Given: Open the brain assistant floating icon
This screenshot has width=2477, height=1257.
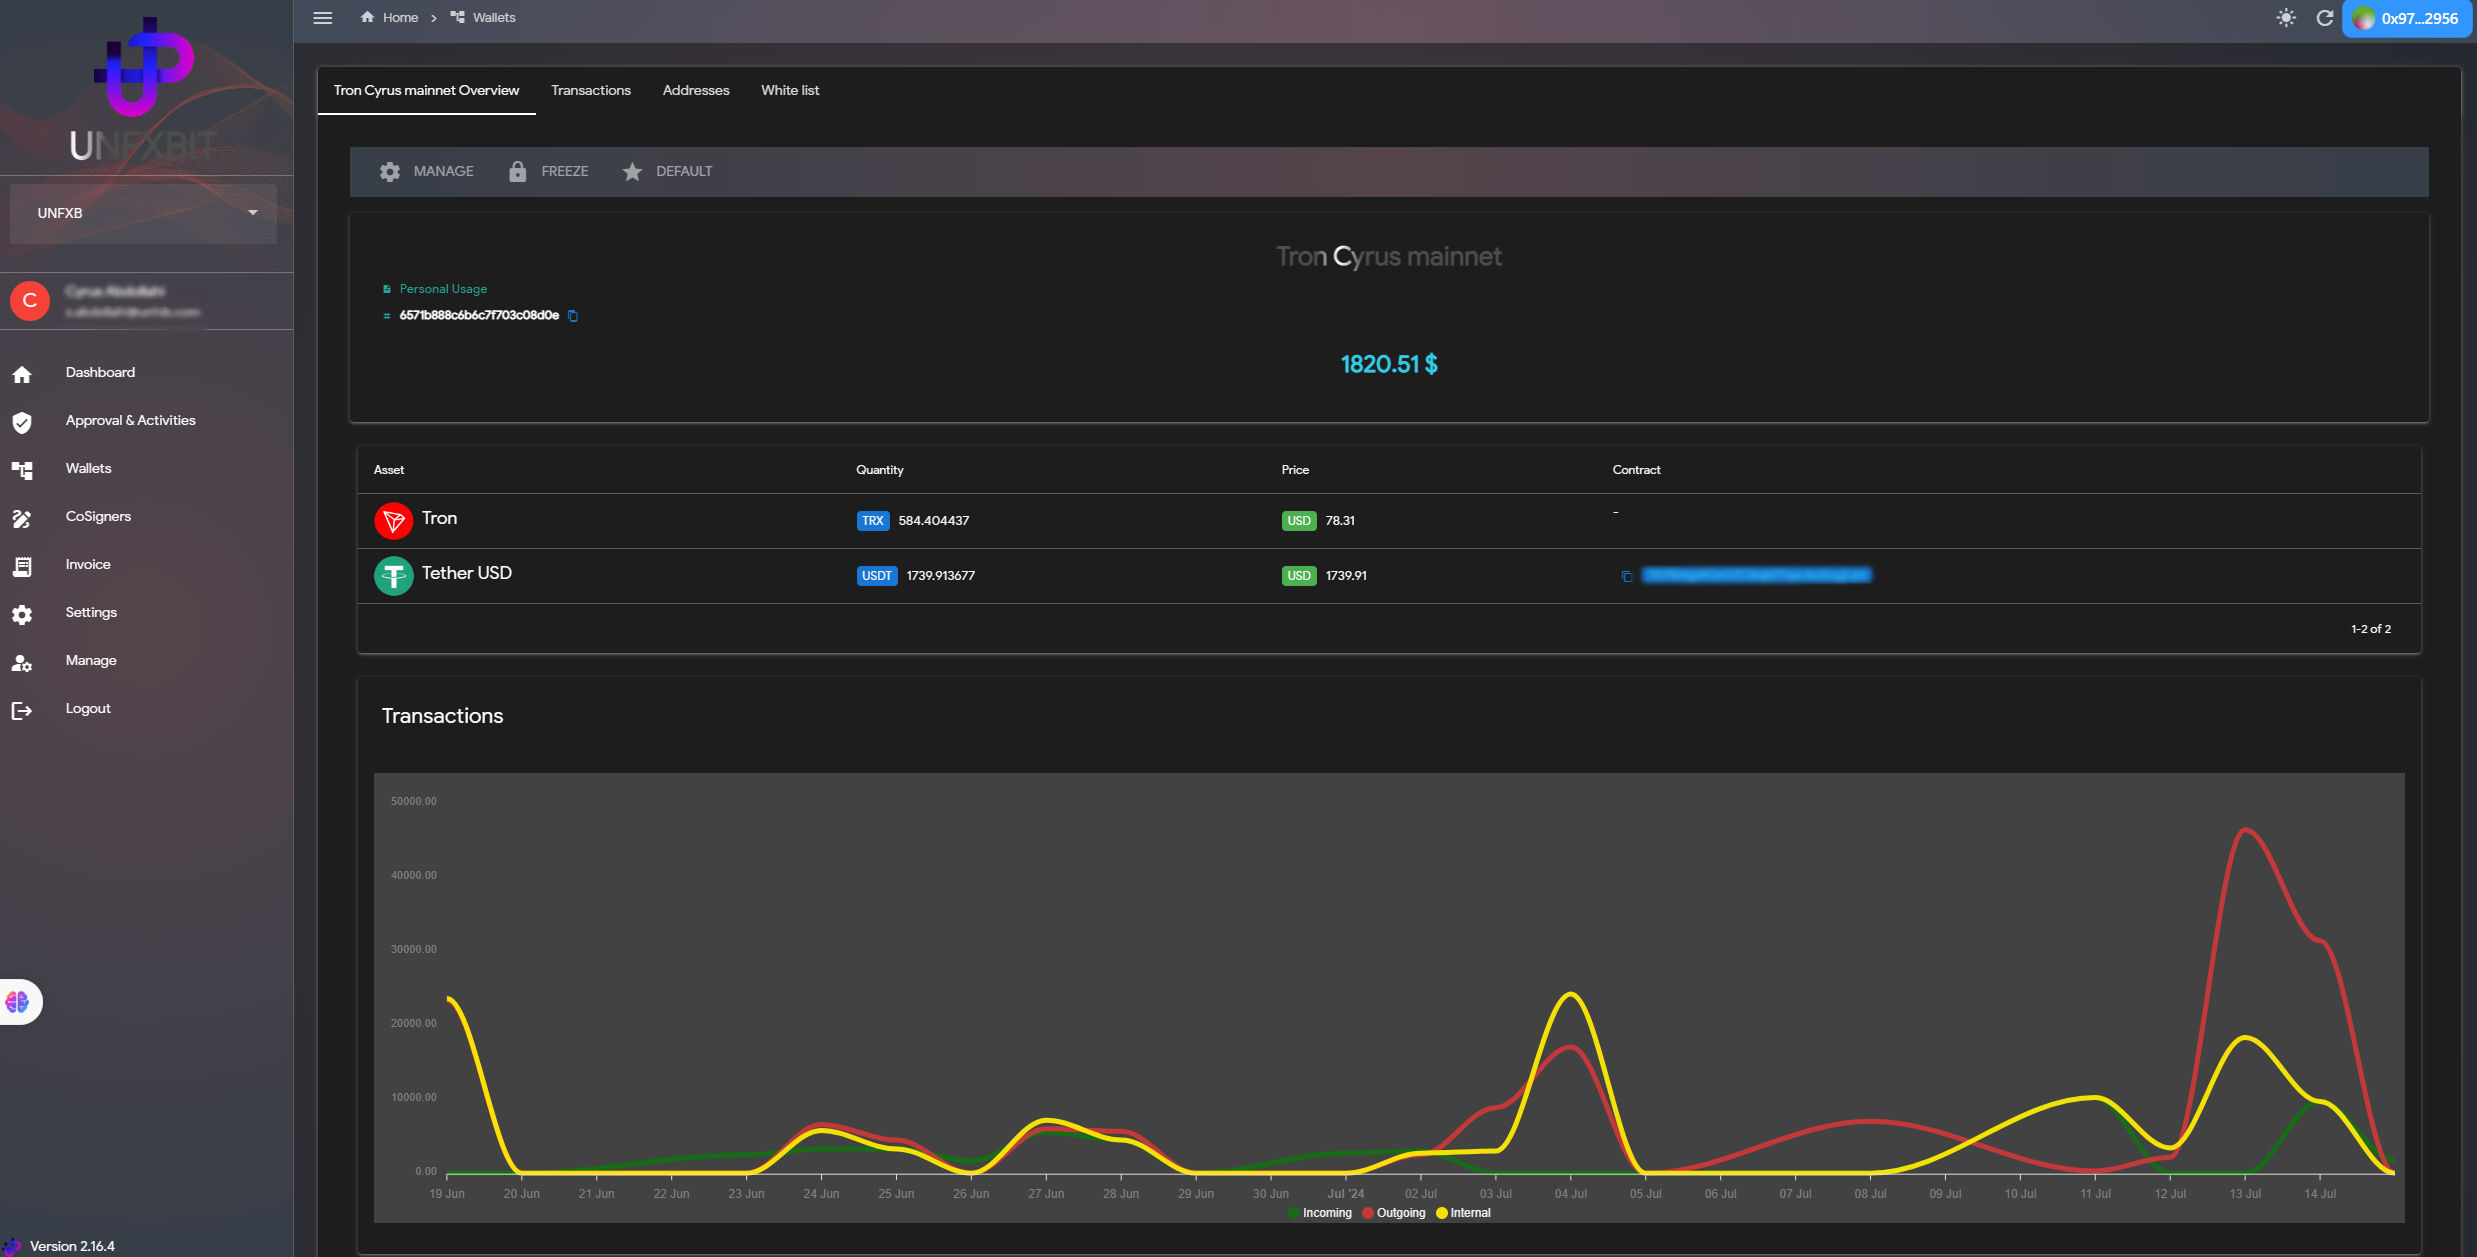Looking at the screenshot, I should 18,1001.
